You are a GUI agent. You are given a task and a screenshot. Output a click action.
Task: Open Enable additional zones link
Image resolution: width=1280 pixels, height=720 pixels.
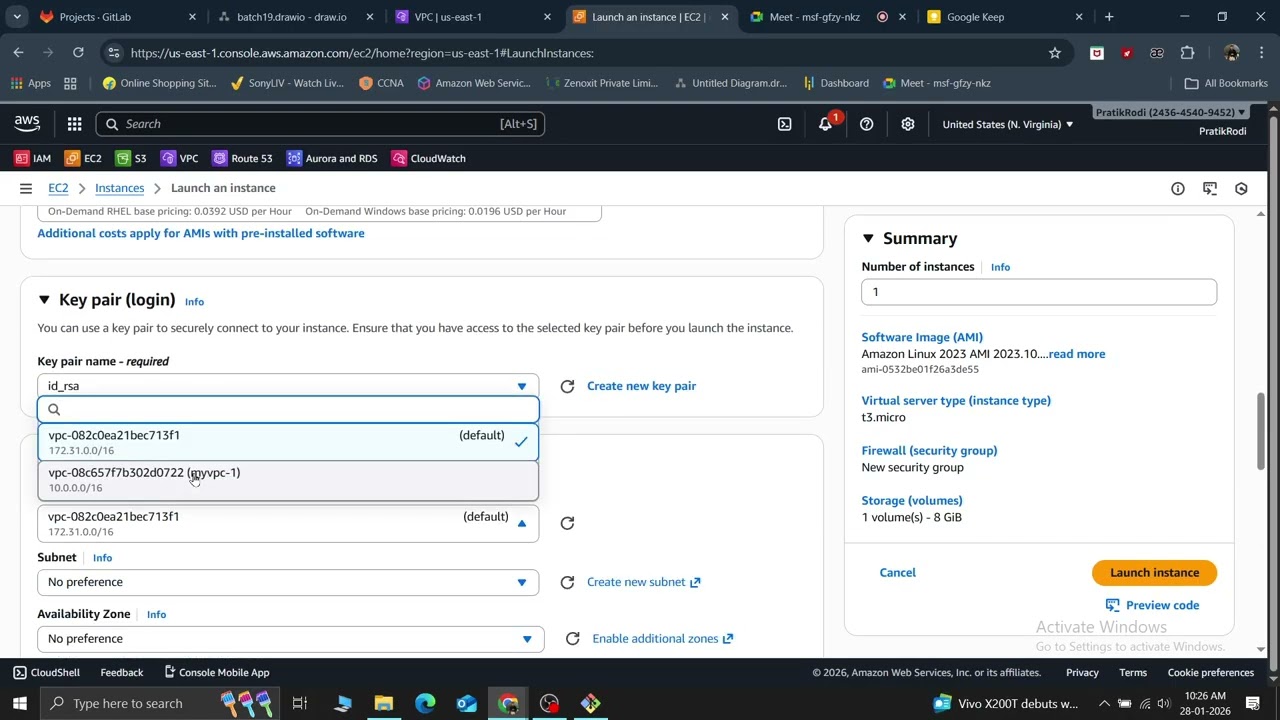point(662,638)
